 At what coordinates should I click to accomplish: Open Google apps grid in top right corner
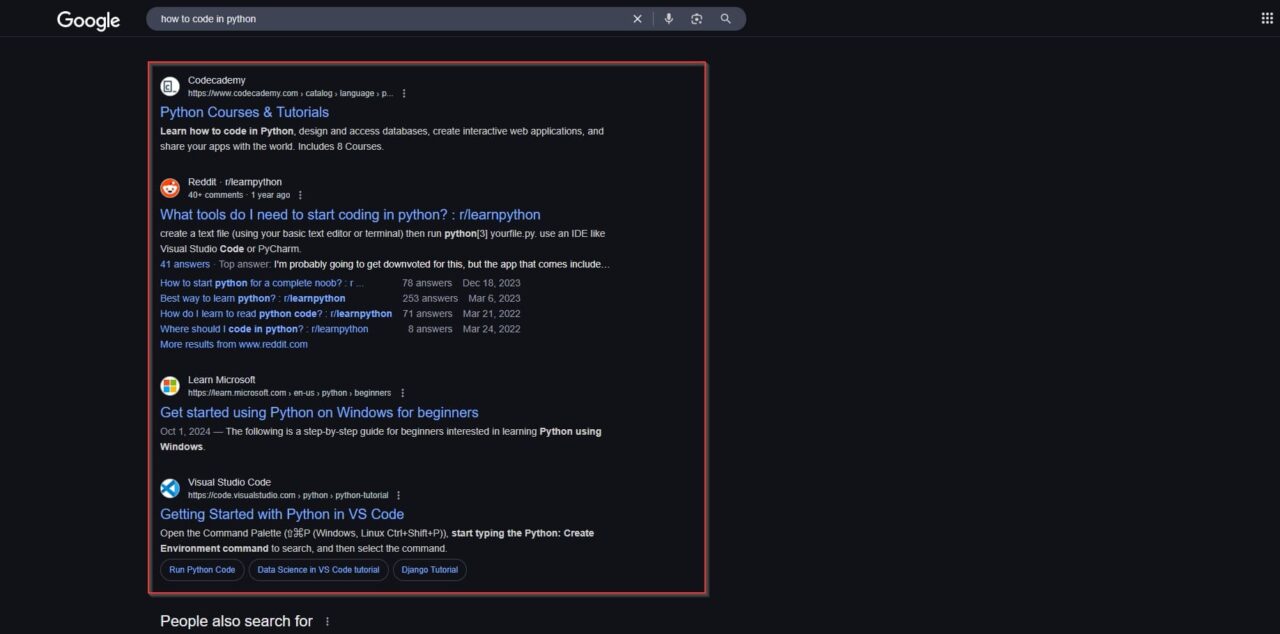tap(1265, 17)
